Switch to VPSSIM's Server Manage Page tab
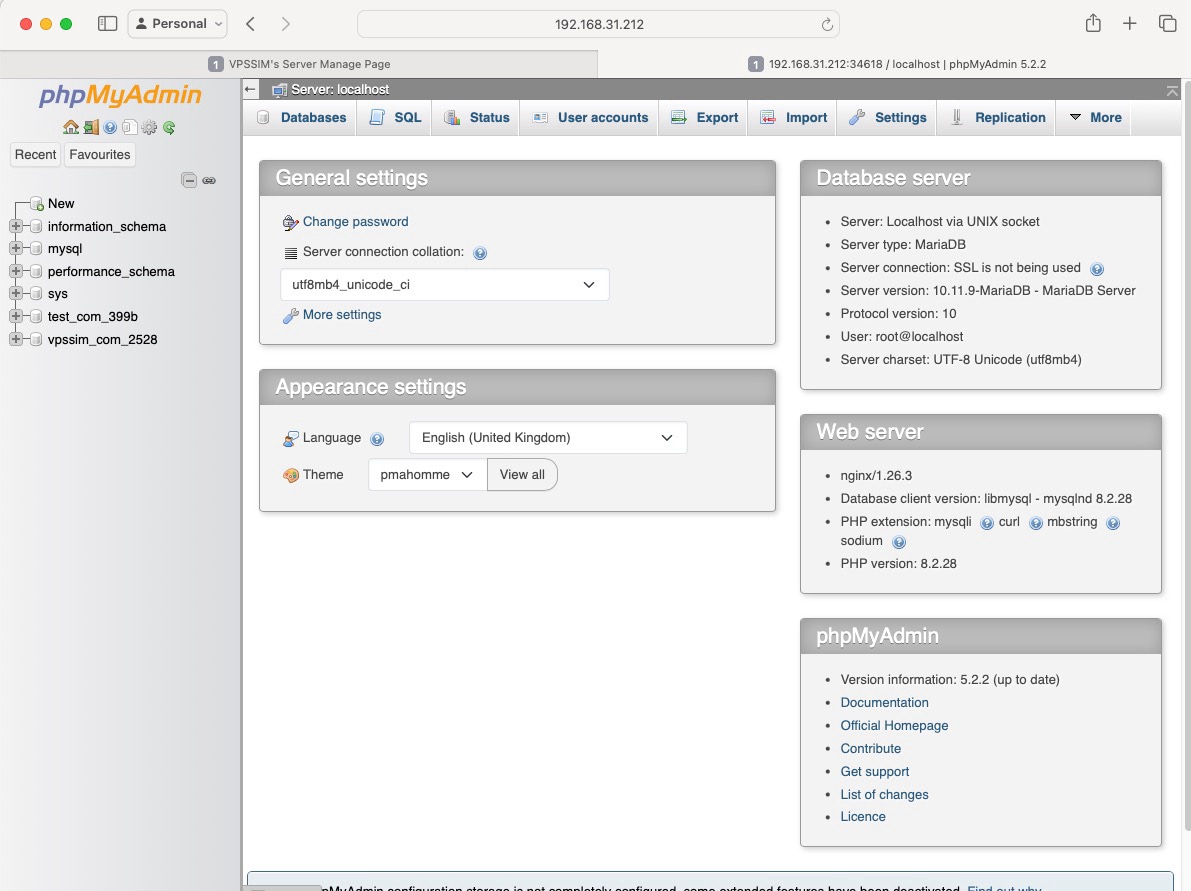Screen dimensions: 1191x891 coord(299,64)
